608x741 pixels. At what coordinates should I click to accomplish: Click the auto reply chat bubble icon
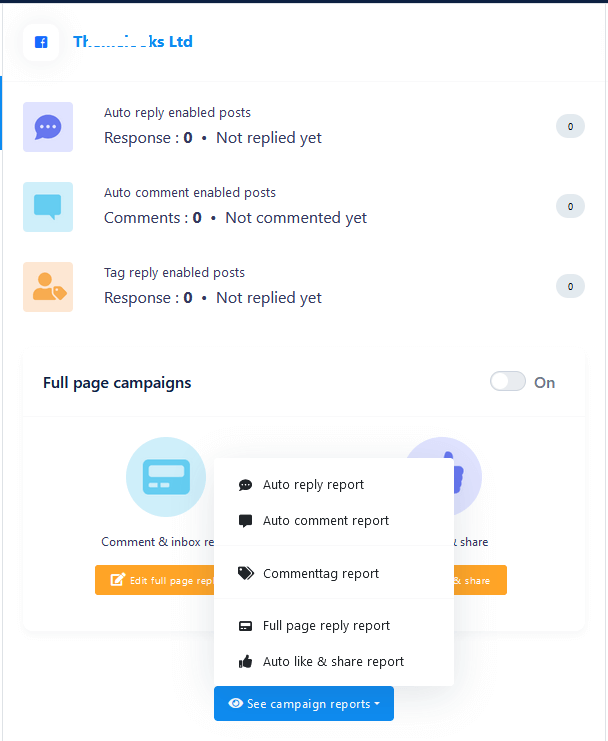(x=48, y=127)
